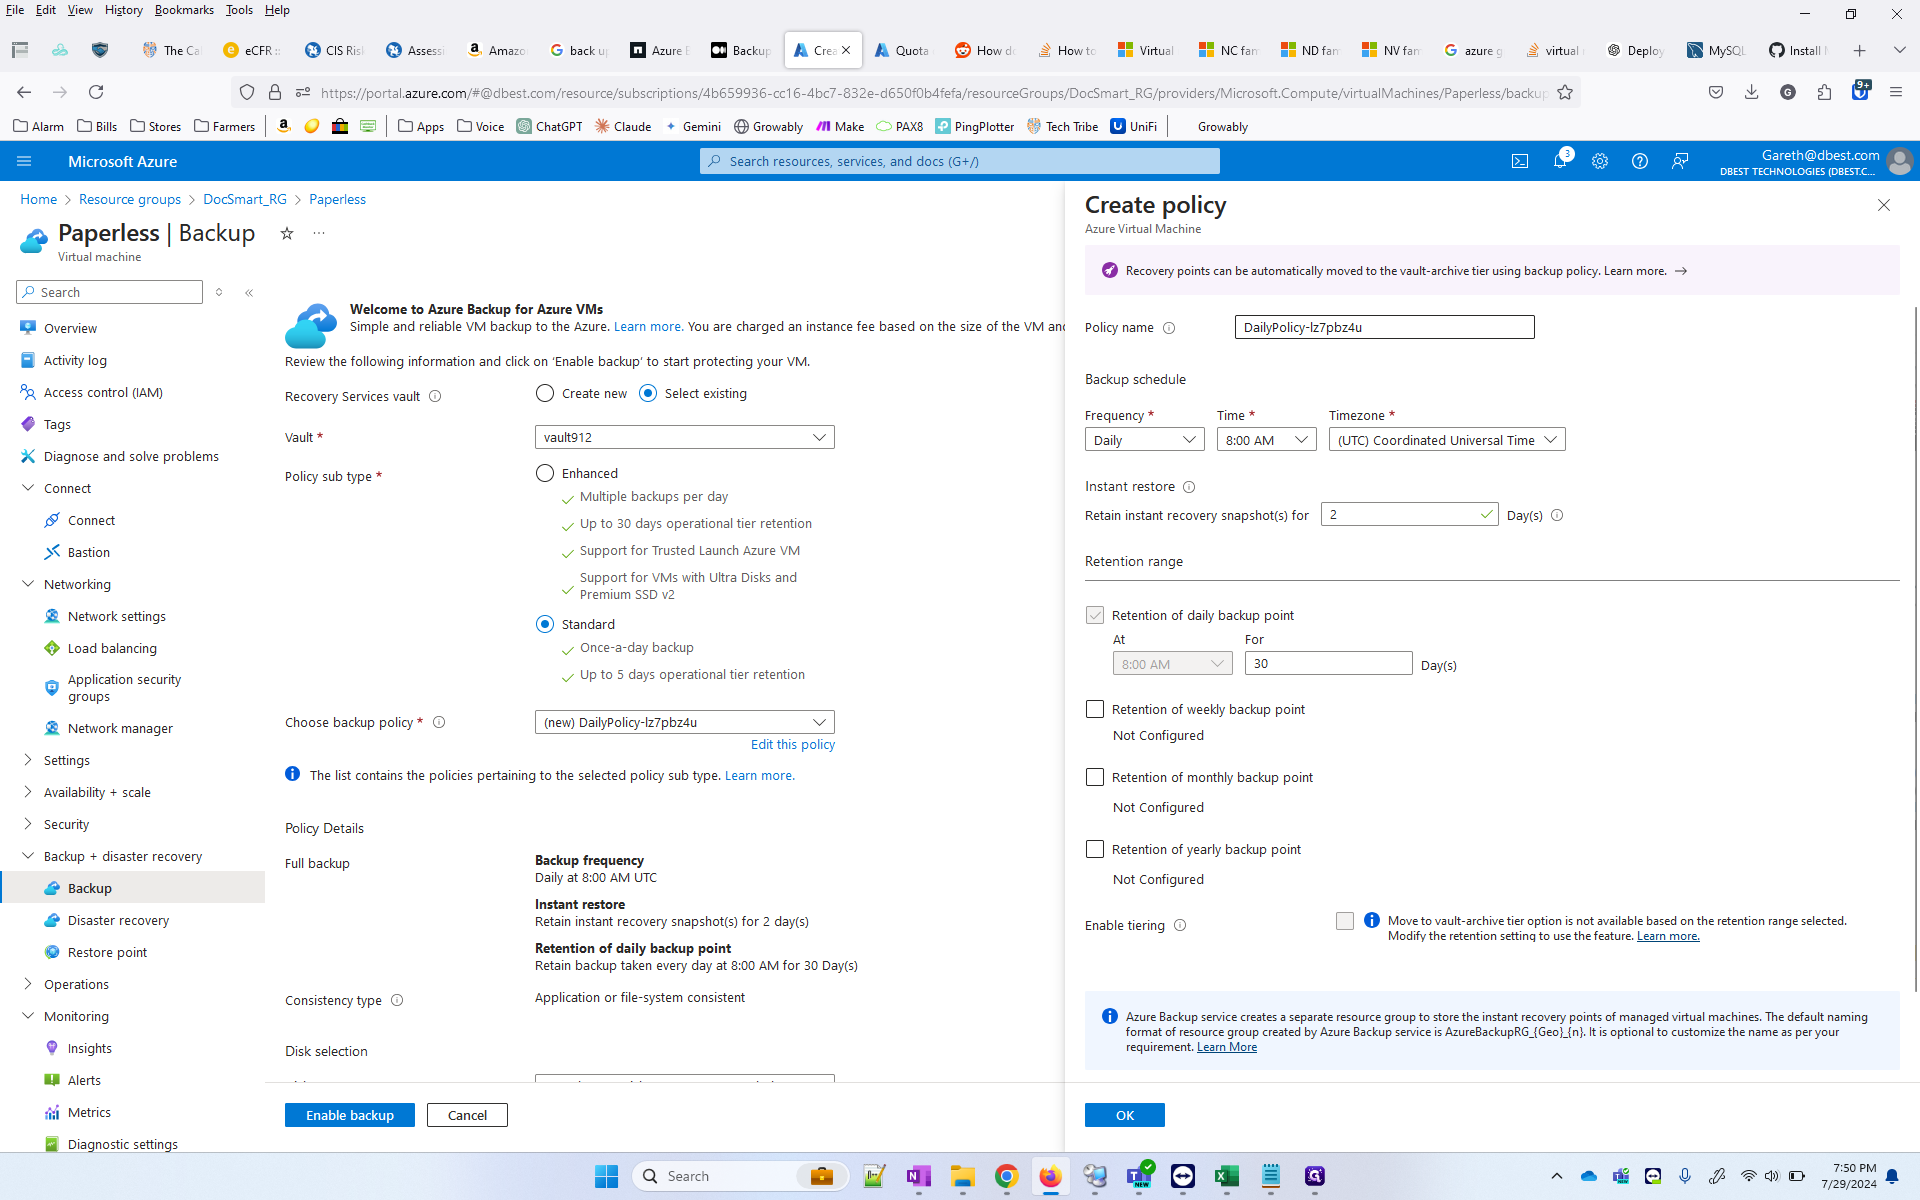Open Azure Cloud Shell icon
1920x1200 pixels.
click(x=1520, y=161)
